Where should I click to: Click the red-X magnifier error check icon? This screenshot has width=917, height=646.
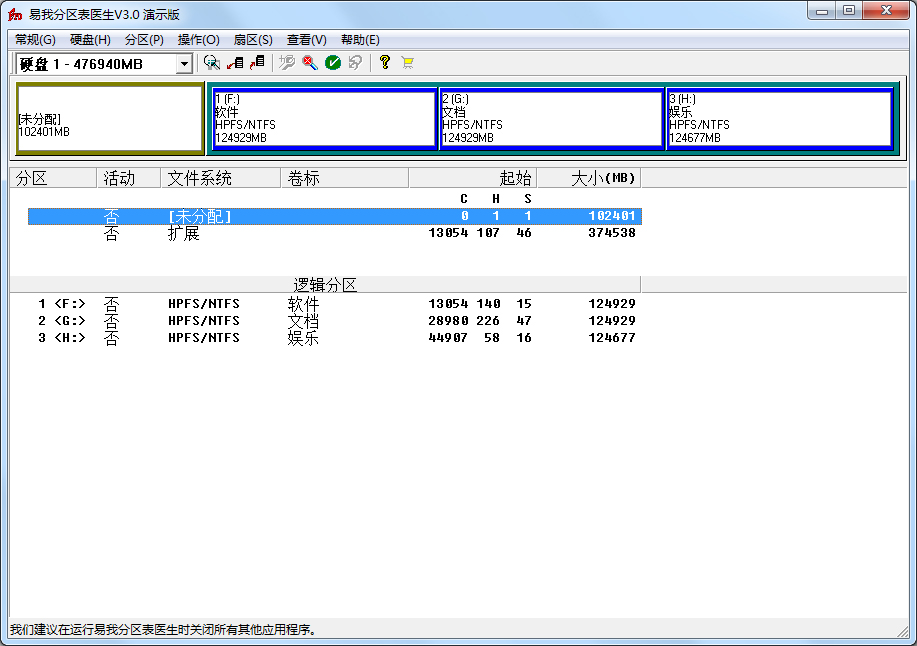click(309, 63)
